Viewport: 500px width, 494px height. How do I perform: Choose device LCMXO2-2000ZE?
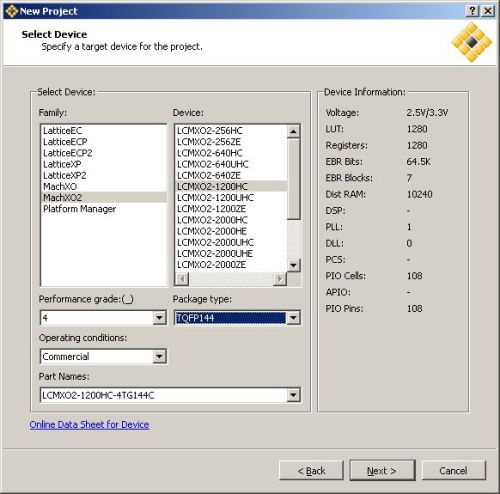pyautogui.click(x=231, y=265)
